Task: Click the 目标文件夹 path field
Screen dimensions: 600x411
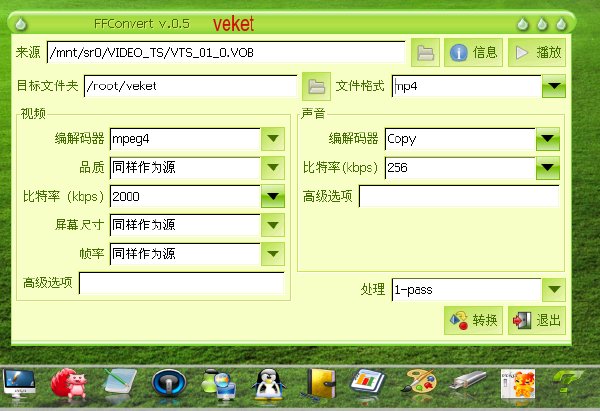Action: click(190, 86)
